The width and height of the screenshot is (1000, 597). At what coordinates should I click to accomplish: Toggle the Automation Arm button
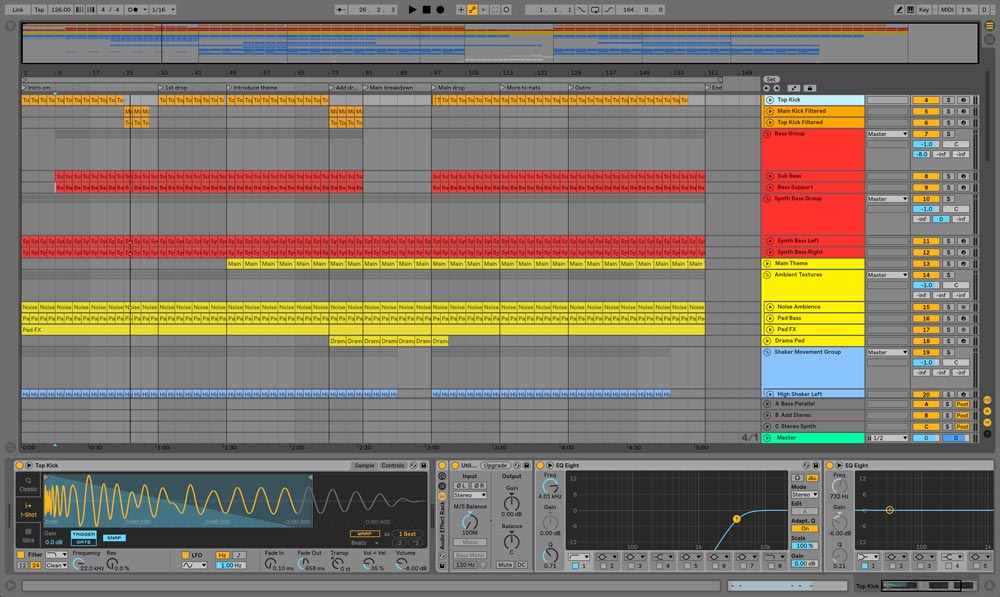(474, 9)
